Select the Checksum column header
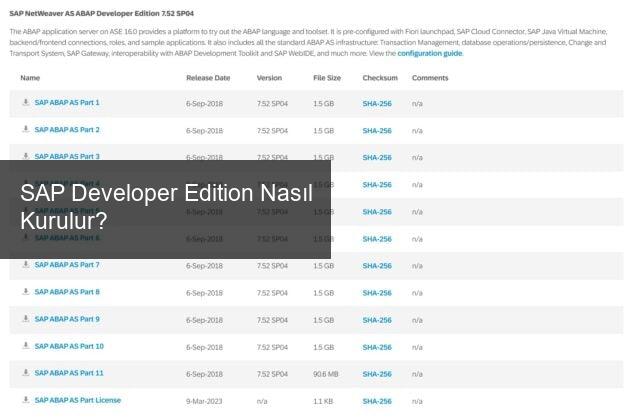 379,77
